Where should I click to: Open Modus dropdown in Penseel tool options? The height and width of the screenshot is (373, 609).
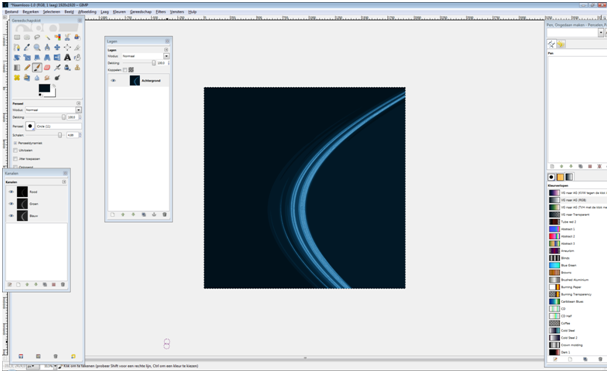[x=78, y=110]
